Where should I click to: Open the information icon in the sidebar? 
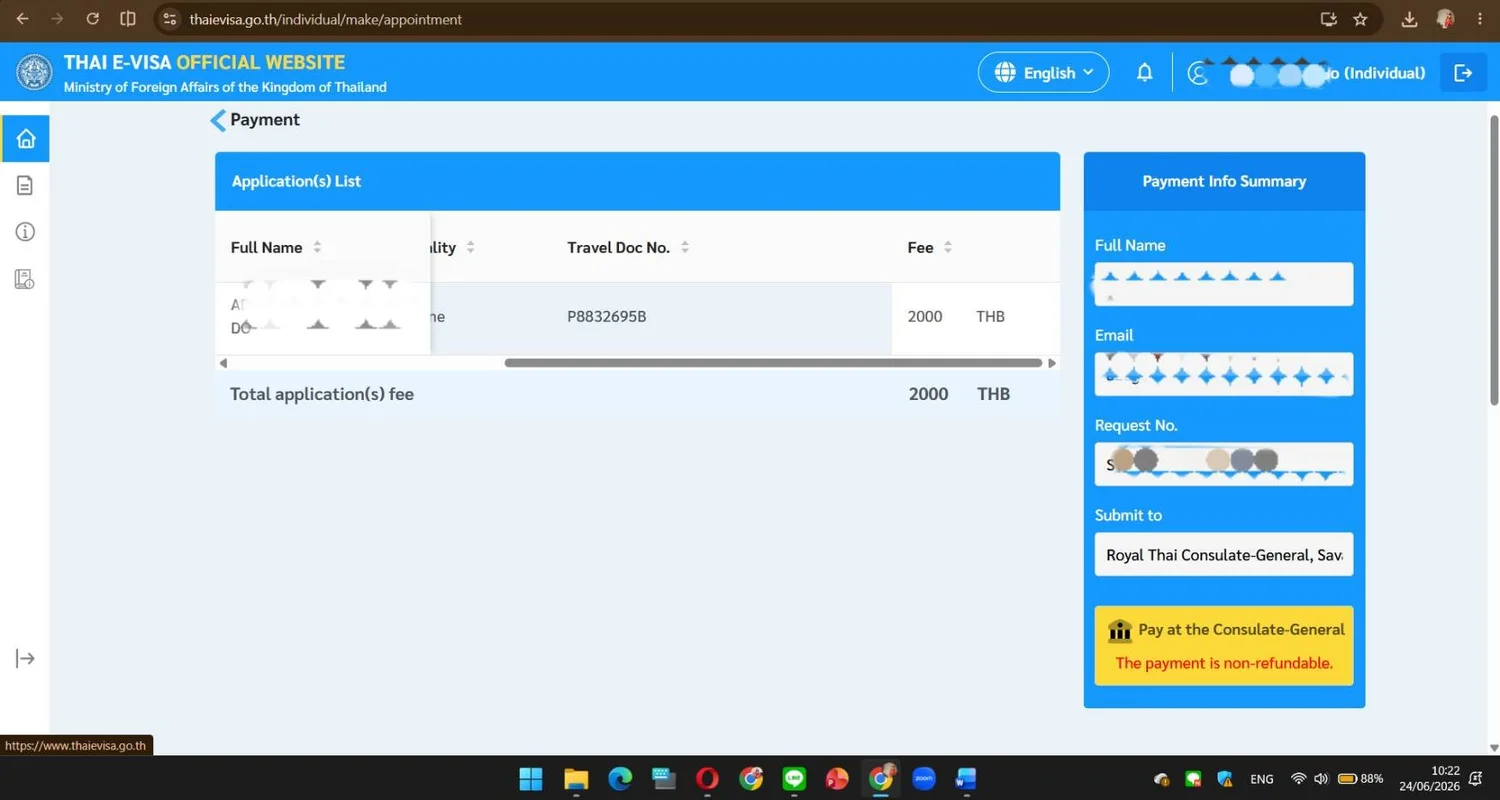point(25,232)
